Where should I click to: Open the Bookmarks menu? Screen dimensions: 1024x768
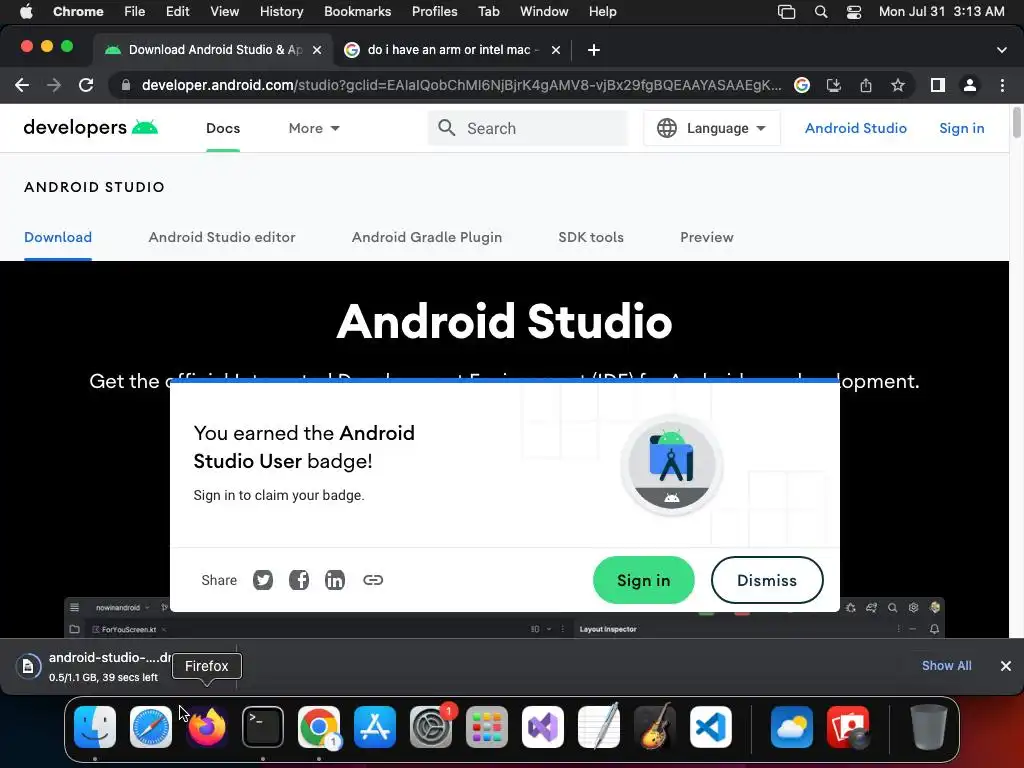click(x=357, y=12)
